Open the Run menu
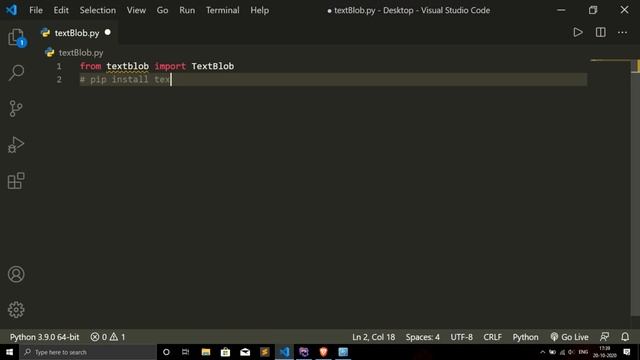The height and width of the screenshot is (360, 640). click(187, 10)
